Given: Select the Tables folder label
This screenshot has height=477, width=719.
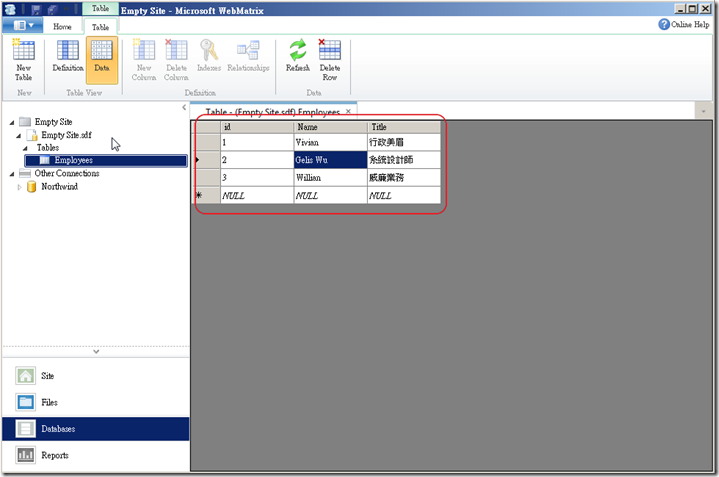Looking at the screenshot, I should (48, 148).
